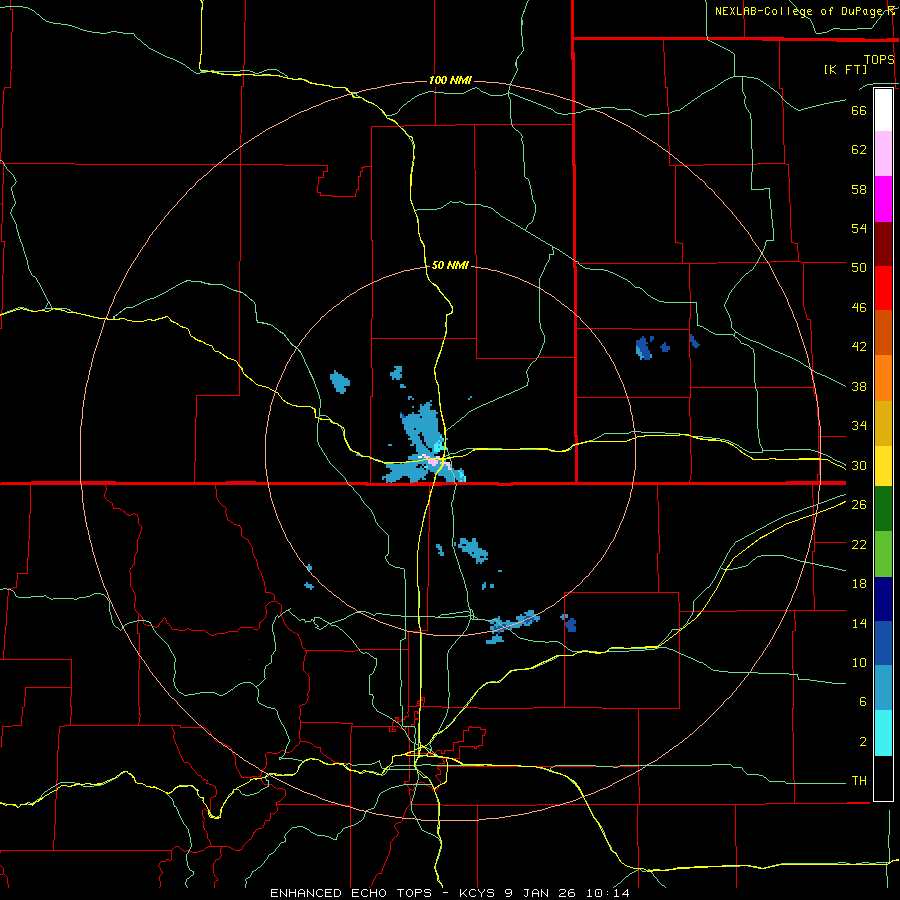The width and height of the screenshot is (900, 900).
Task: Click the legend value "22"
Action: 859,544
